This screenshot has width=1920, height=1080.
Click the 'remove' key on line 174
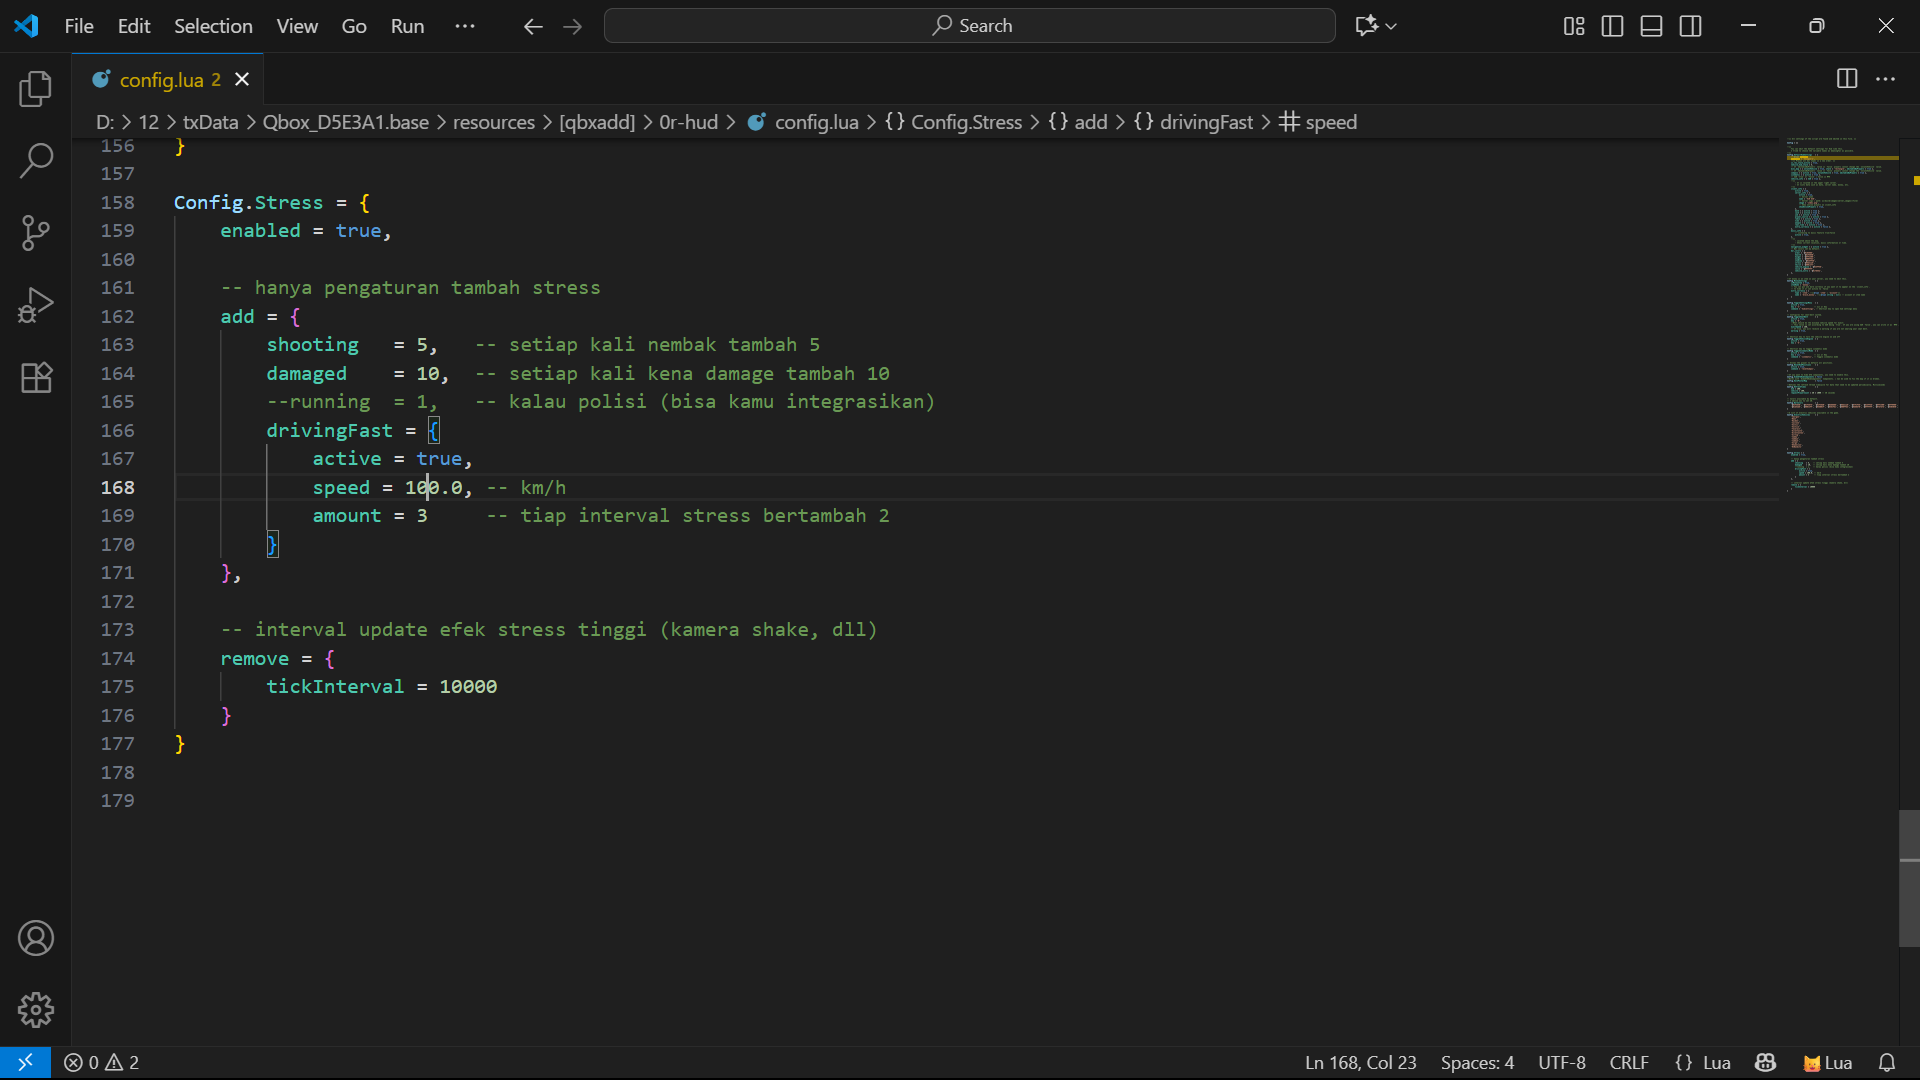pyautogui.click(x=254, y=658)
